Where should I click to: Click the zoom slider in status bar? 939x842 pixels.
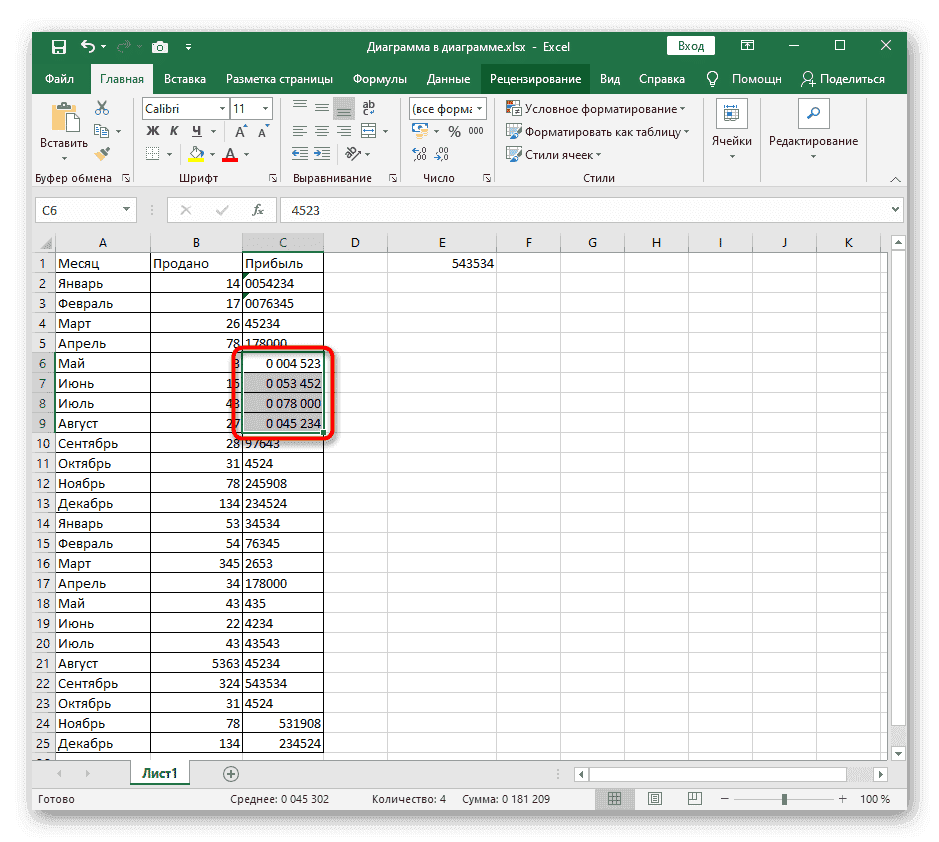(x=784, y=799)
